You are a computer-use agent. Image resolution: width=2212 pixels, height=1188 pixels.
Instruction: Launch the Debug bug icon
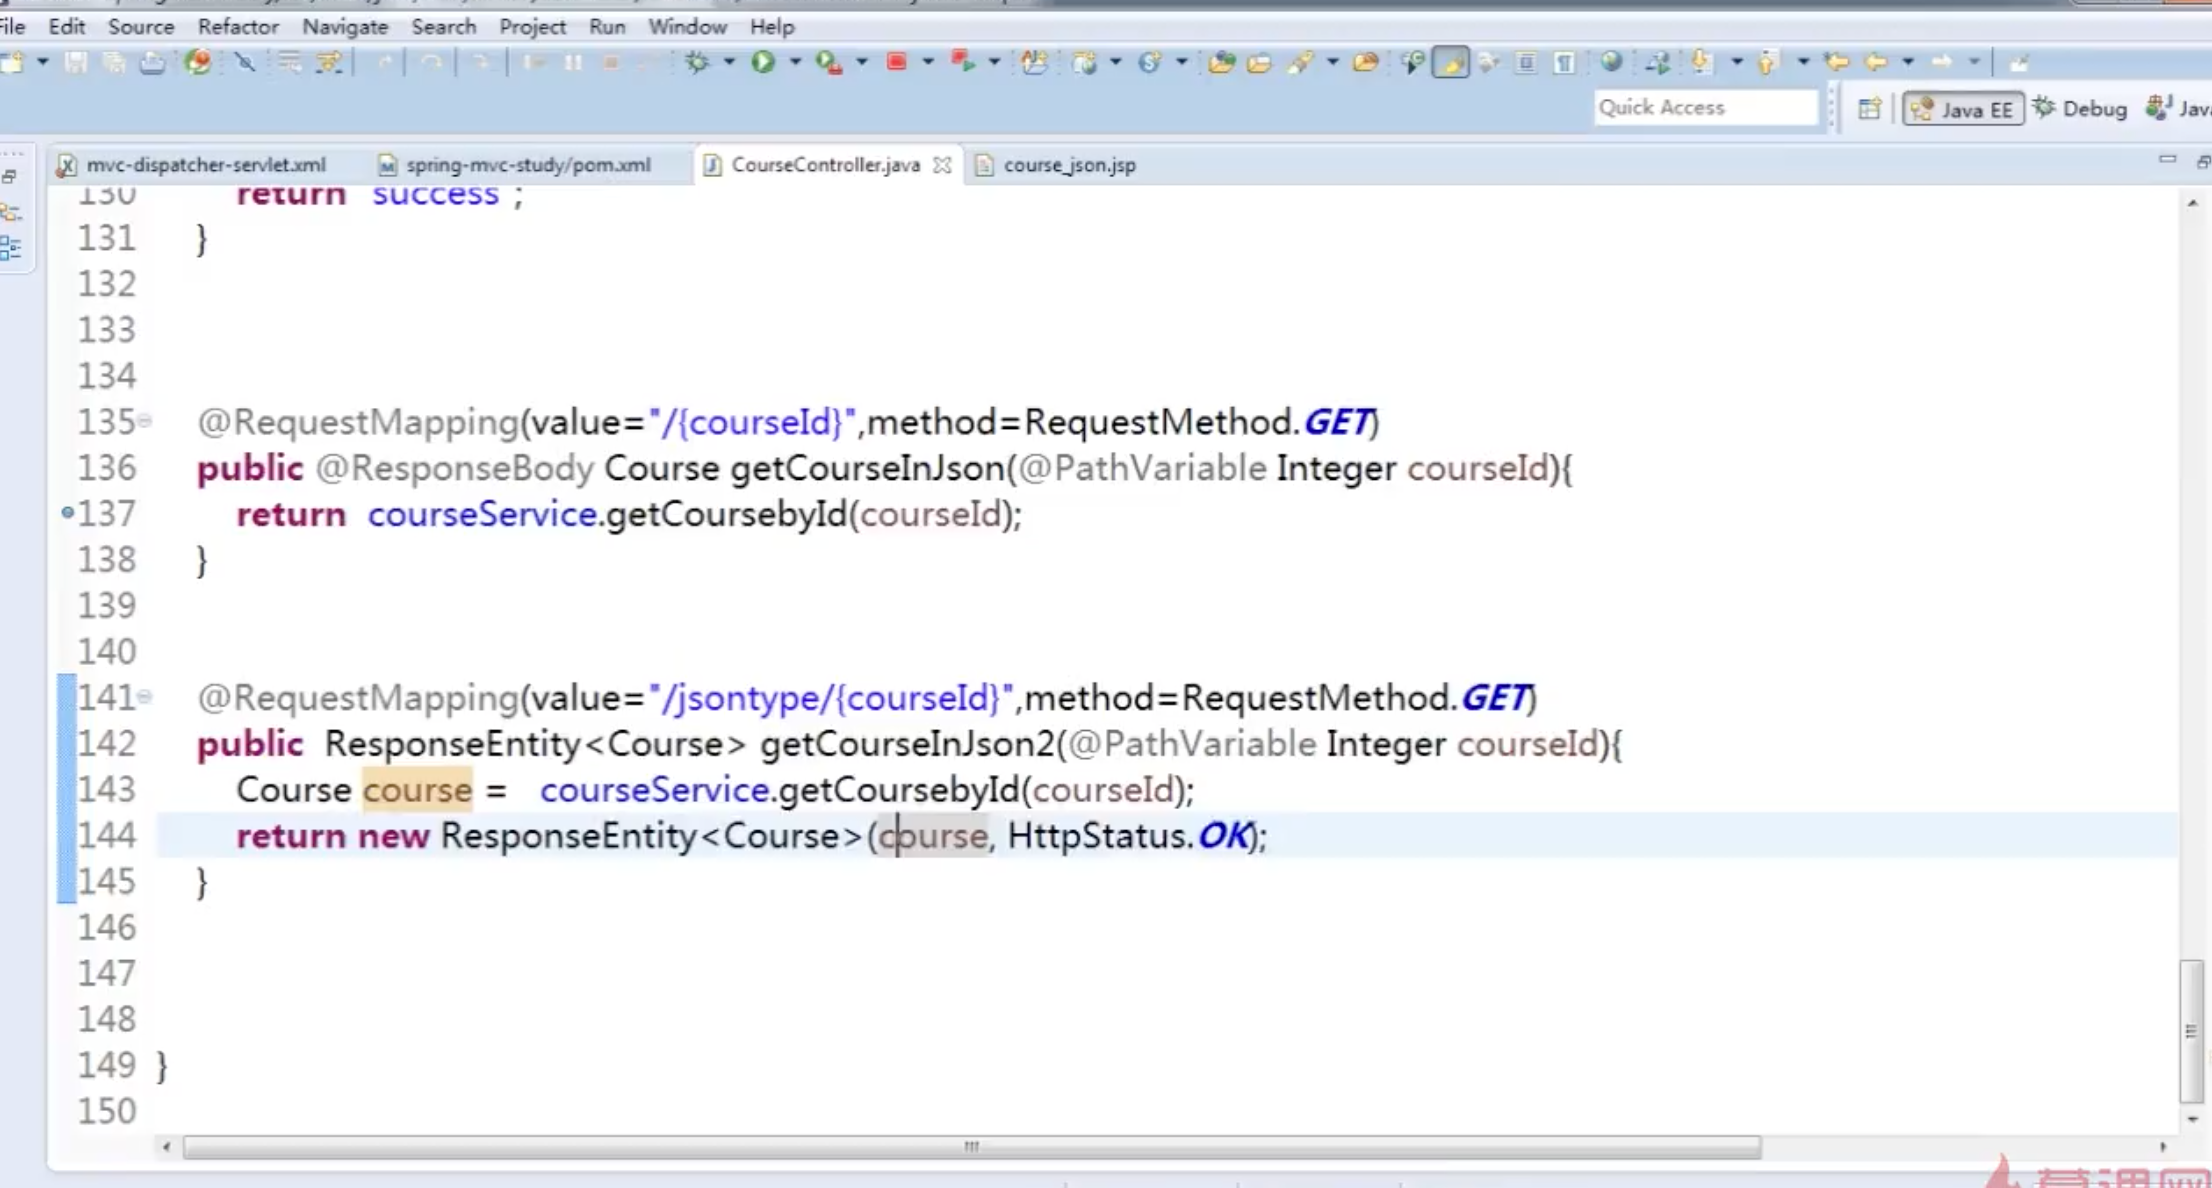[697, 63]
